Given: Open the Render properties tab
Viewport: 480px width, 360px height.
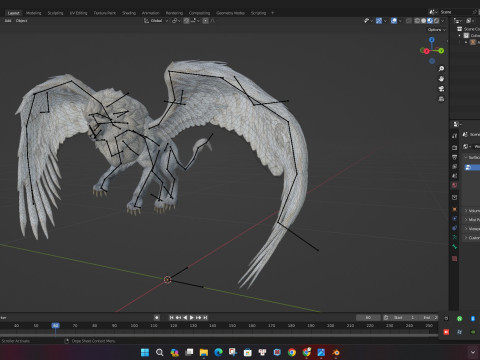Looking at the screenshot, I should [455, 147].
